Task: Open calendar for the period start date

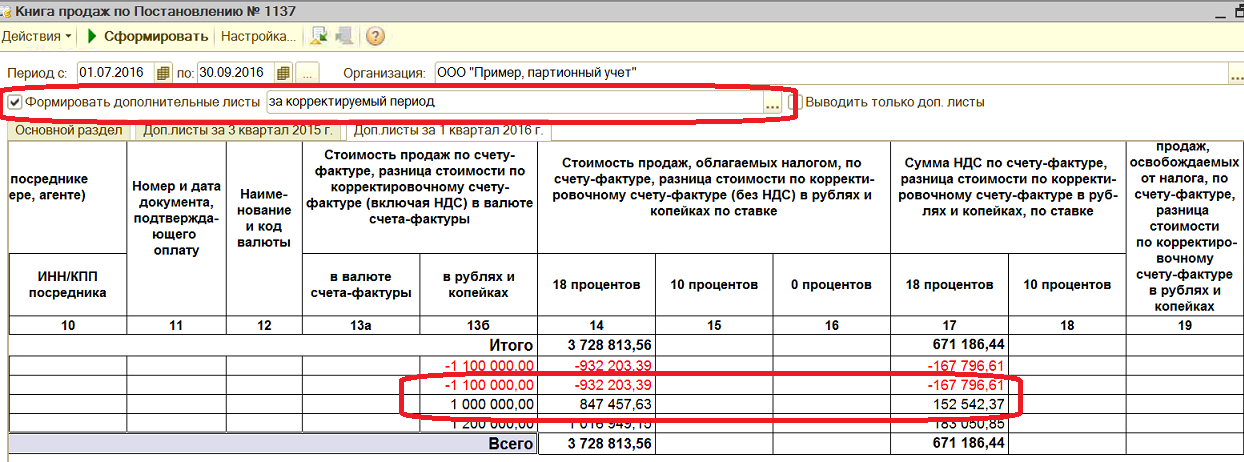Action: coord(164,73)
